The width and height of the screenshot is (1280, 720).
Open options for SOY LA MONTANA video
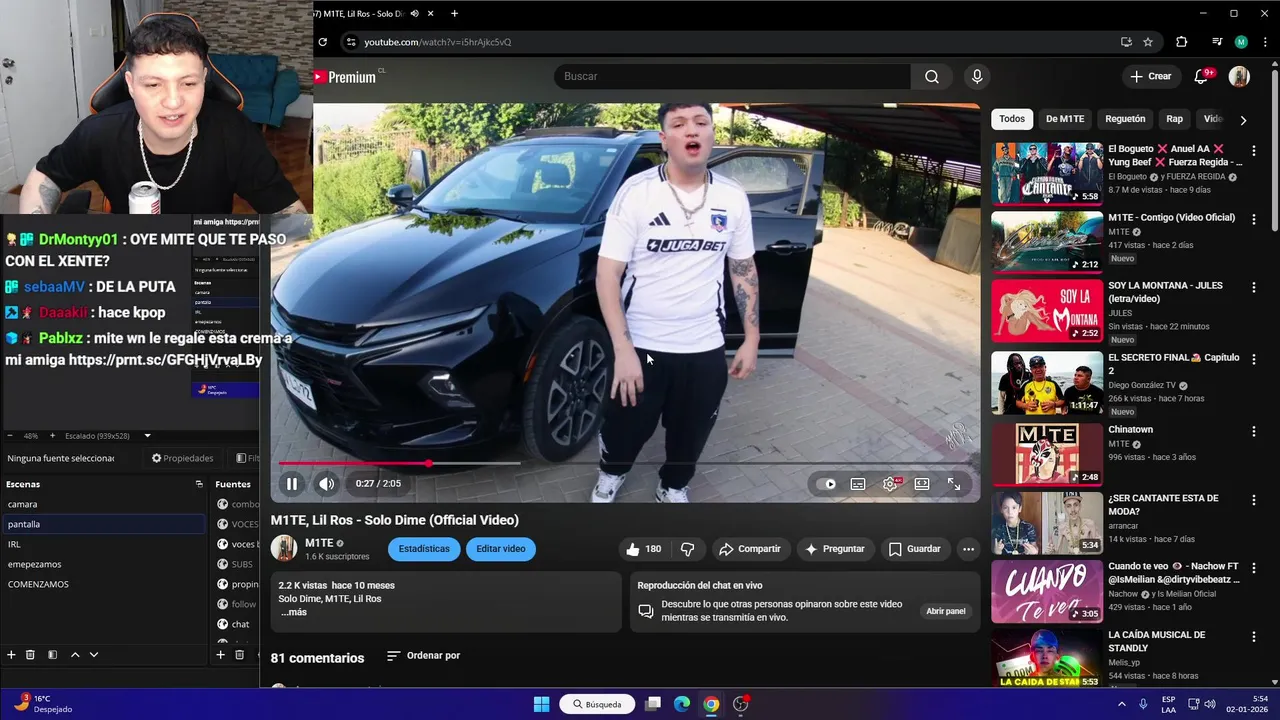point(1253,287)
